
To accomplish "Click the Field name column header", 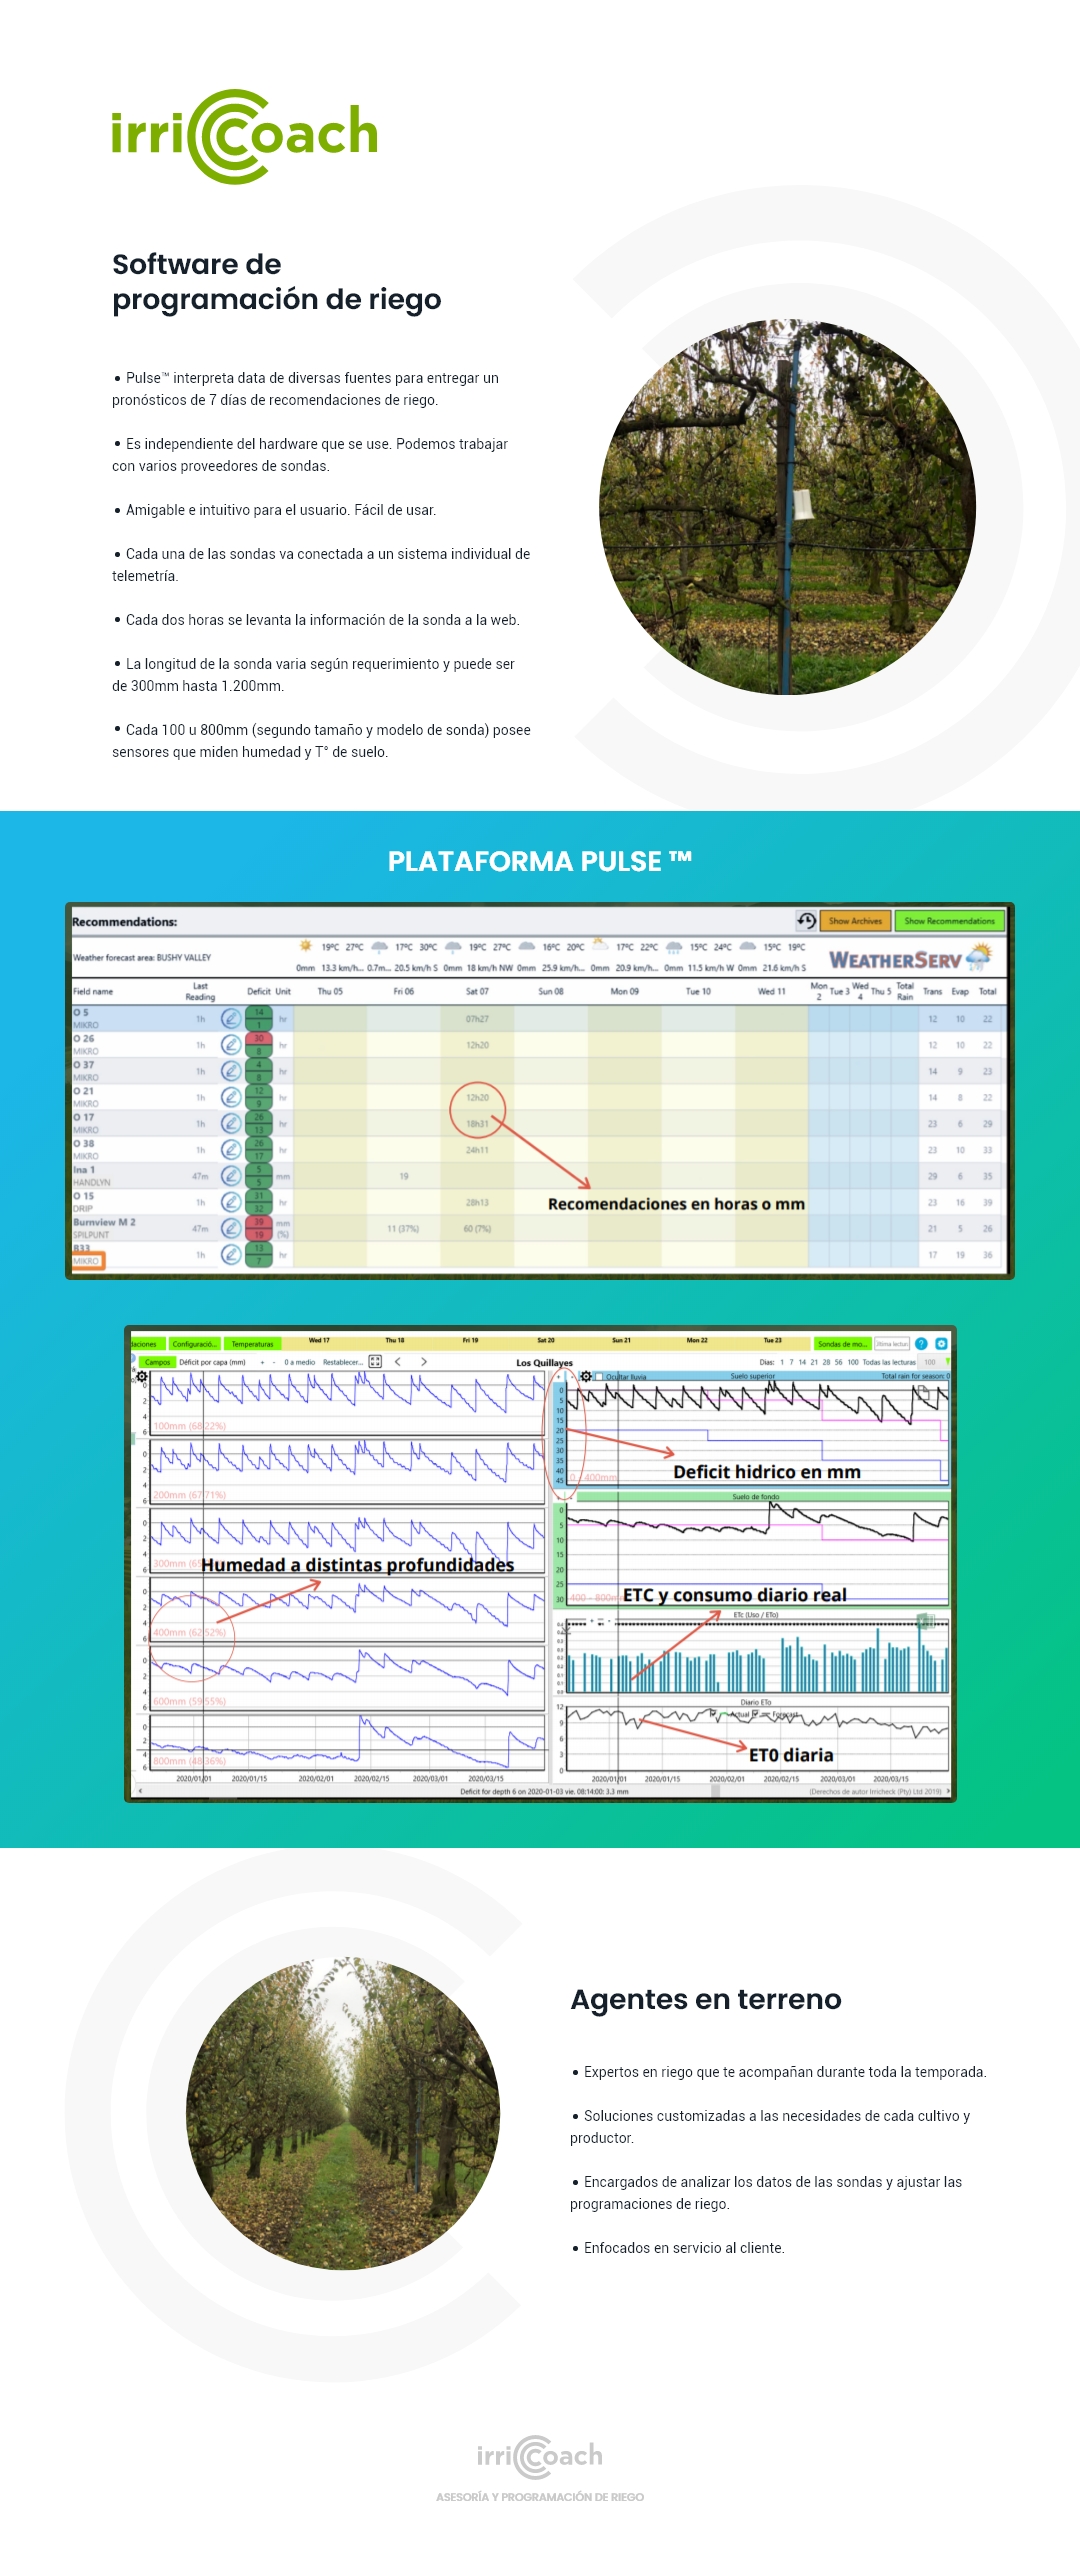I will coord(93,992).
